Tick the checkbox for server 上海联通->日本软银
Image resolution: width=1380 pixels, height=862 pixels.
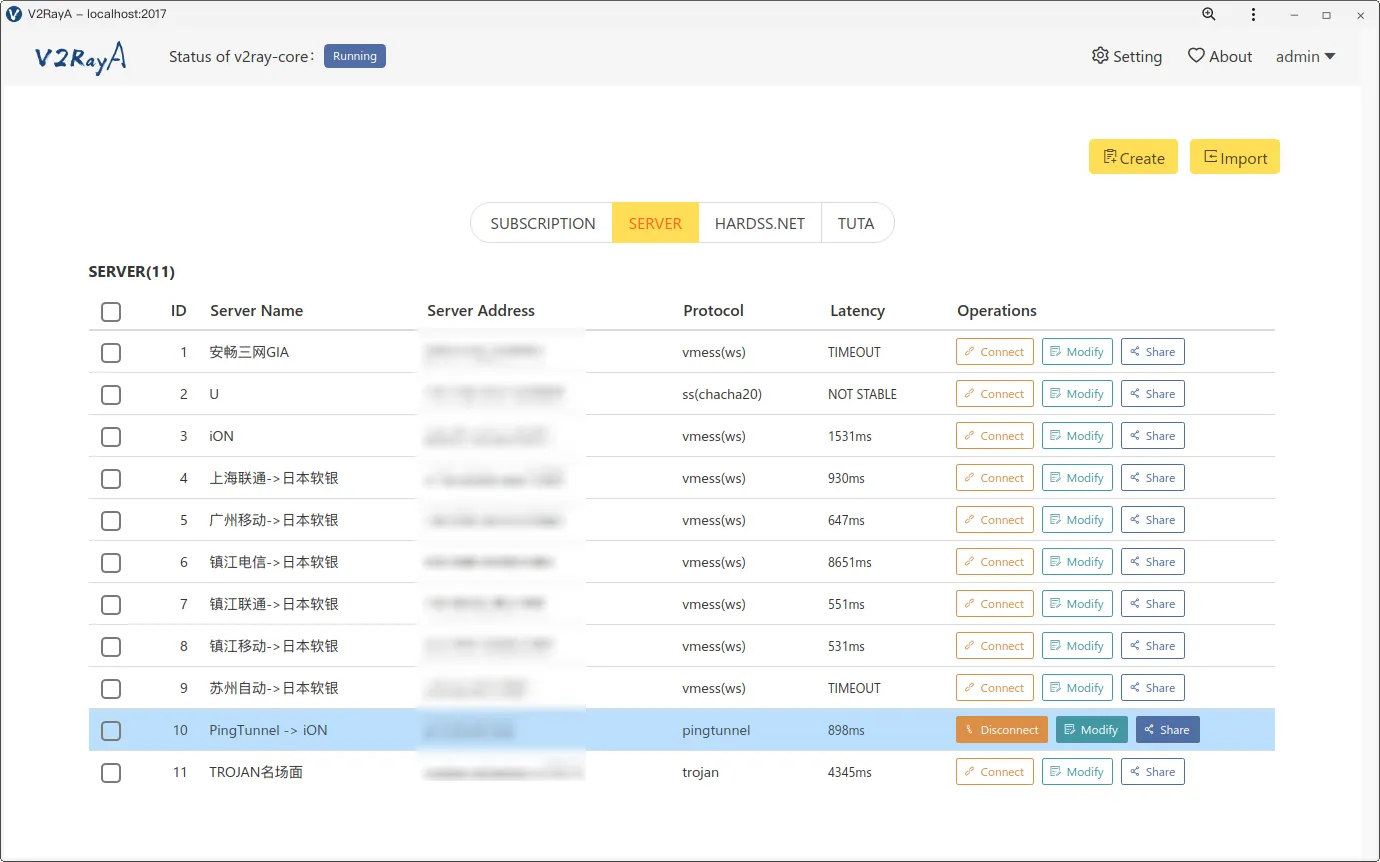(x=110, y=478)
